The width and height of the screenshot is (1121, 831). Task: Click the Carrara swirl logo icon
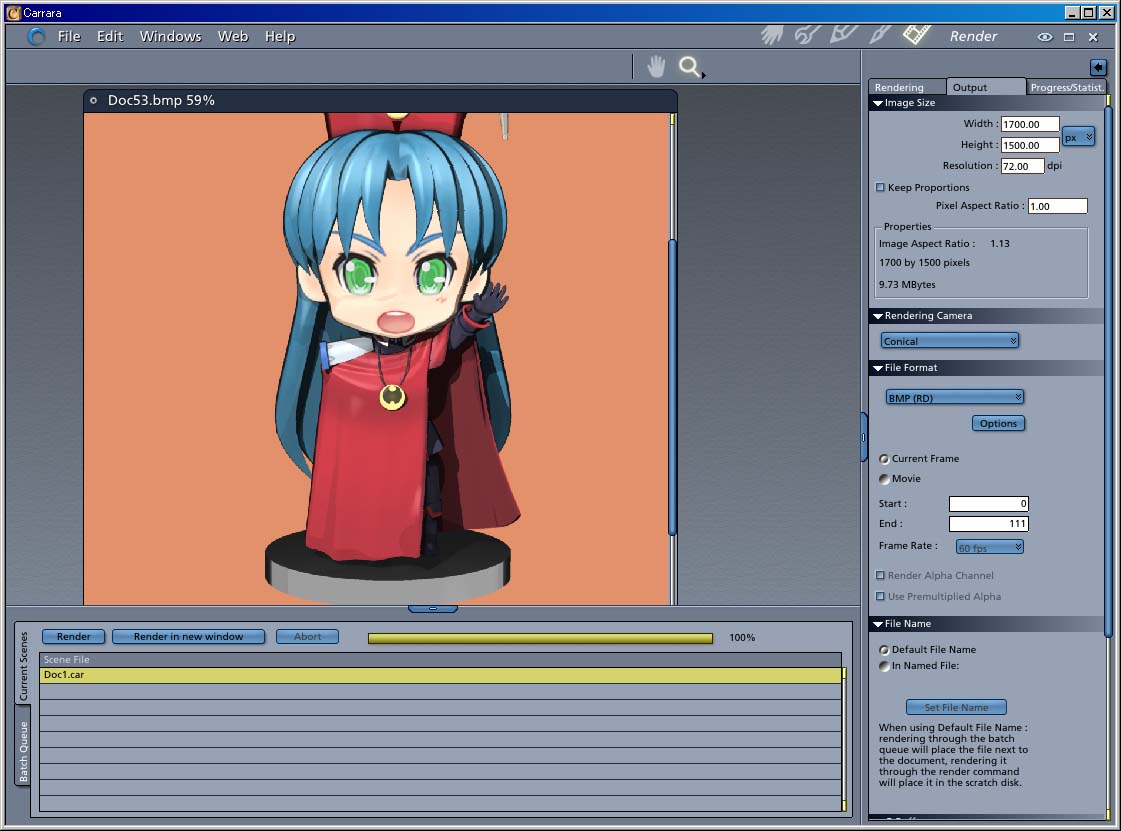click(37, 36)
